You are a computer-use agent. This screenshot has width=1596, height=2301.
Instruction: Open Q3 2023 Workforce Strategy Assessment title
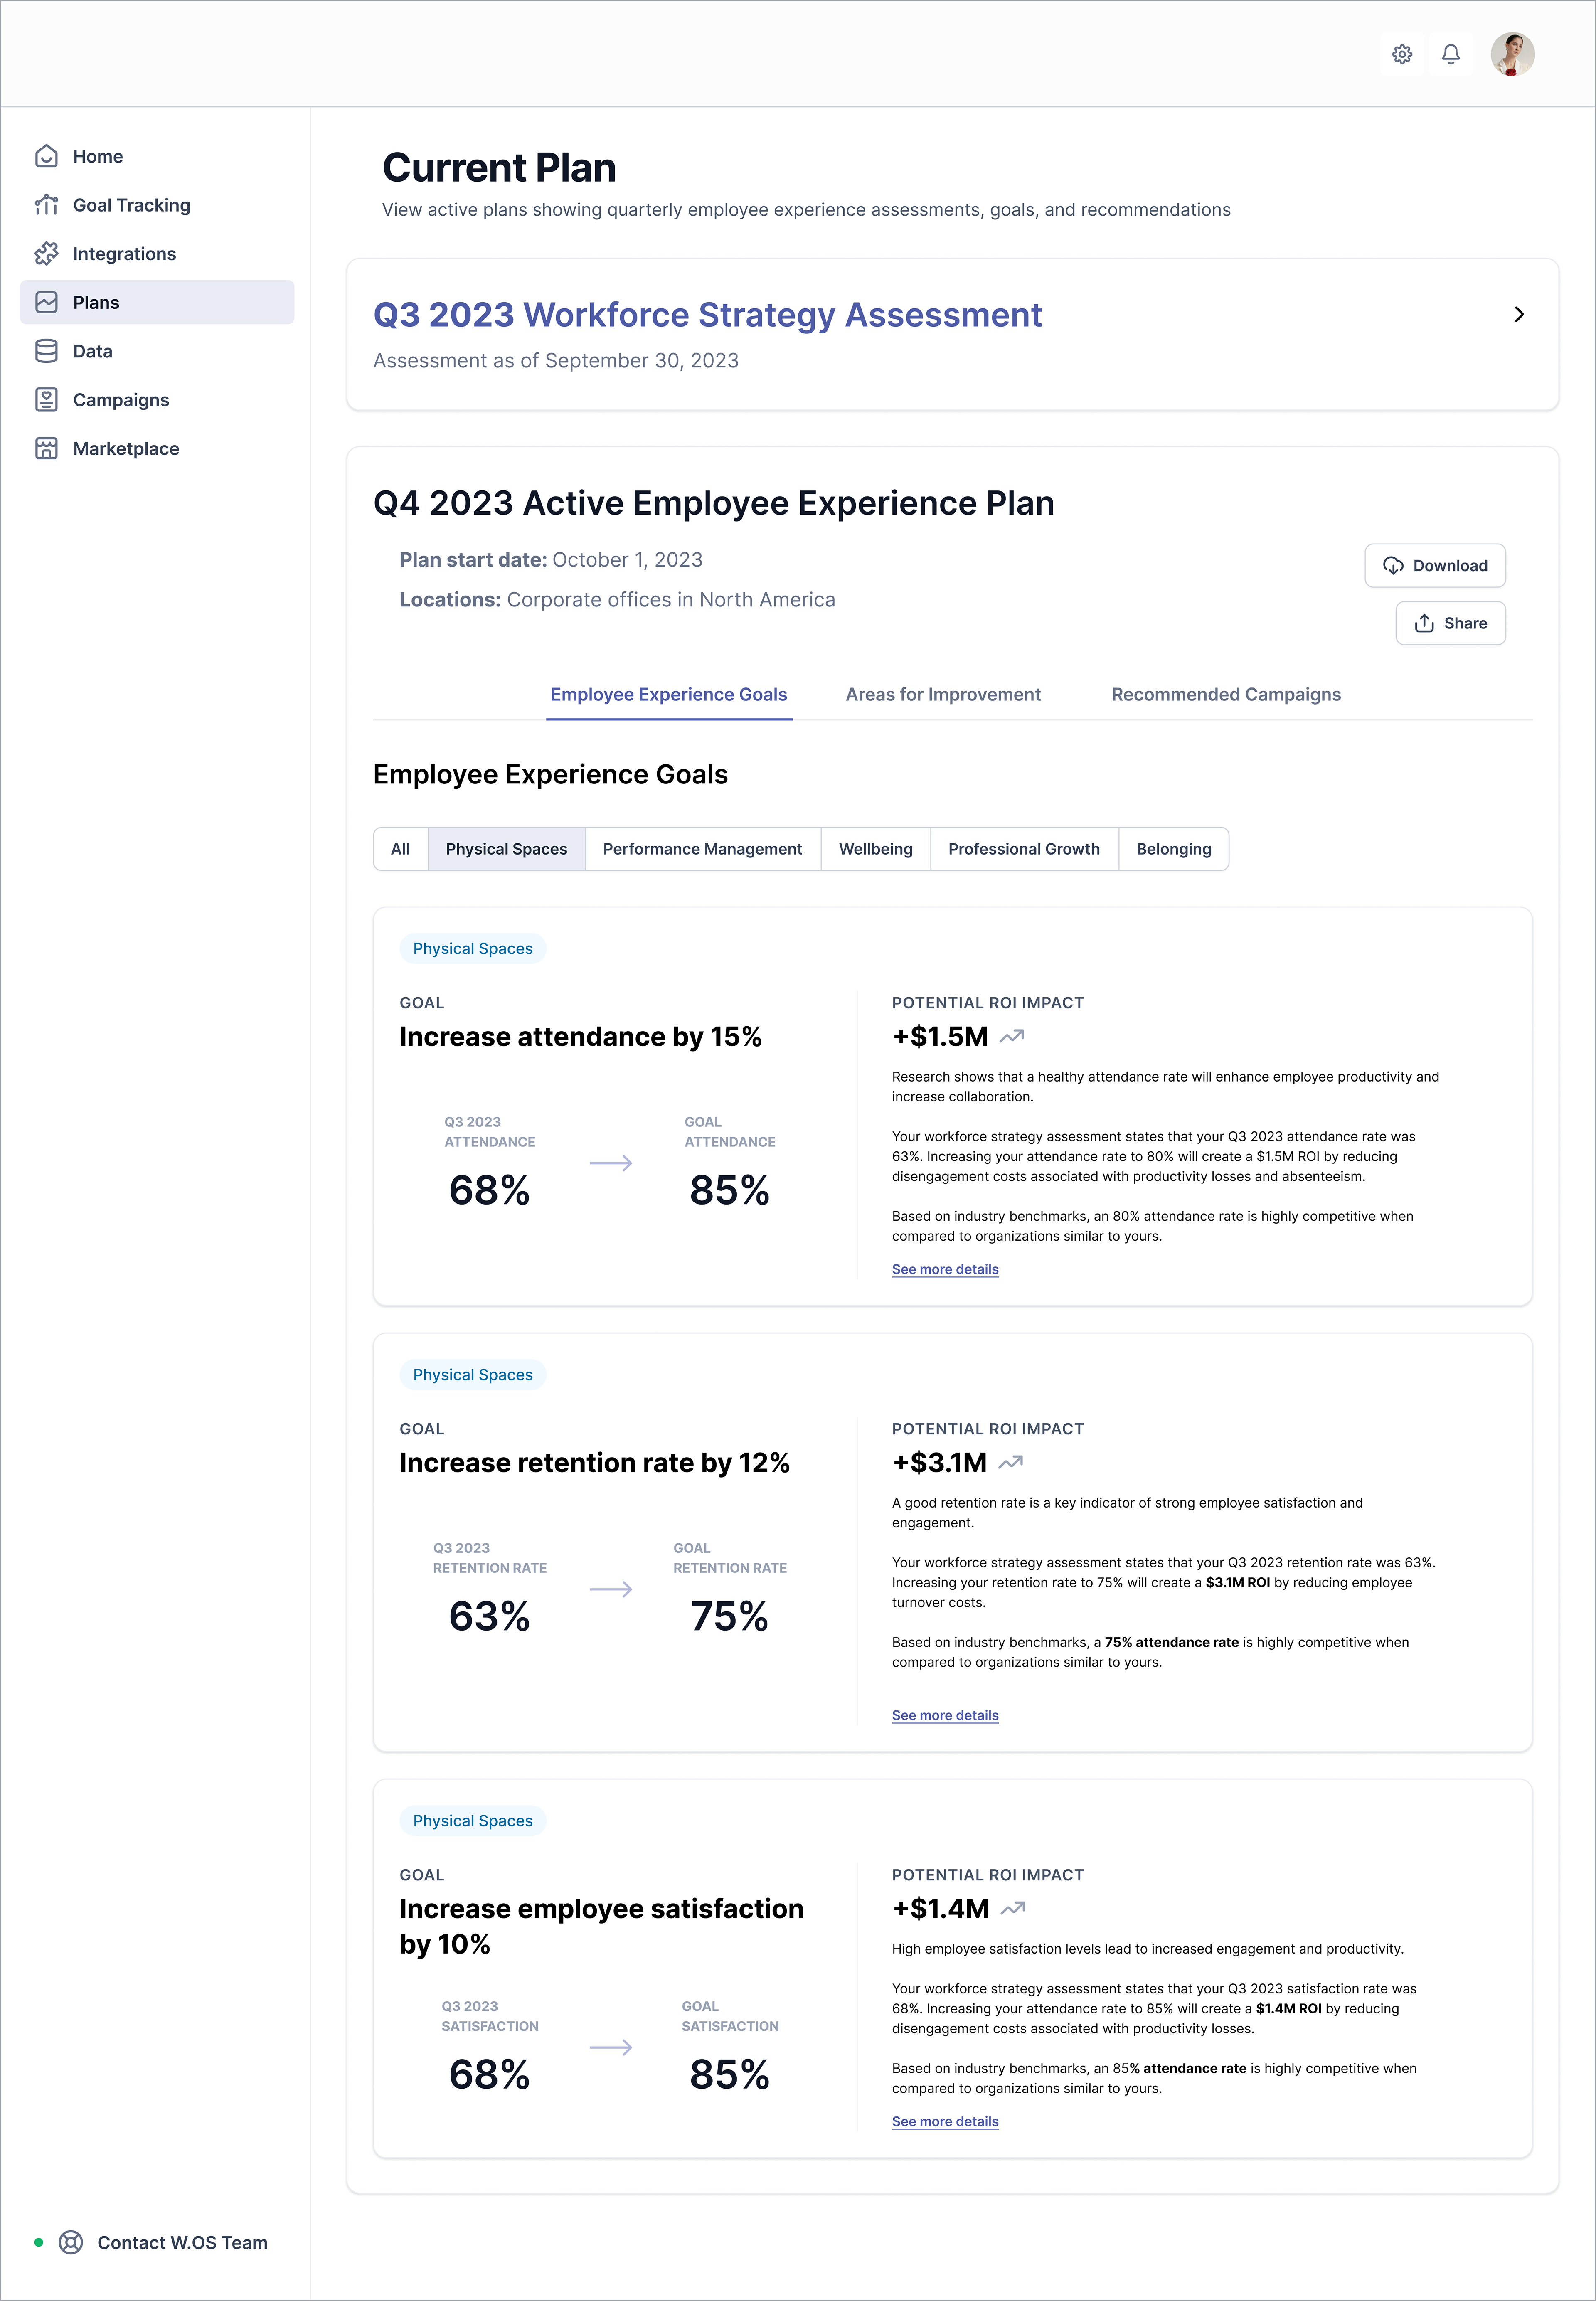tap(707, 315)
